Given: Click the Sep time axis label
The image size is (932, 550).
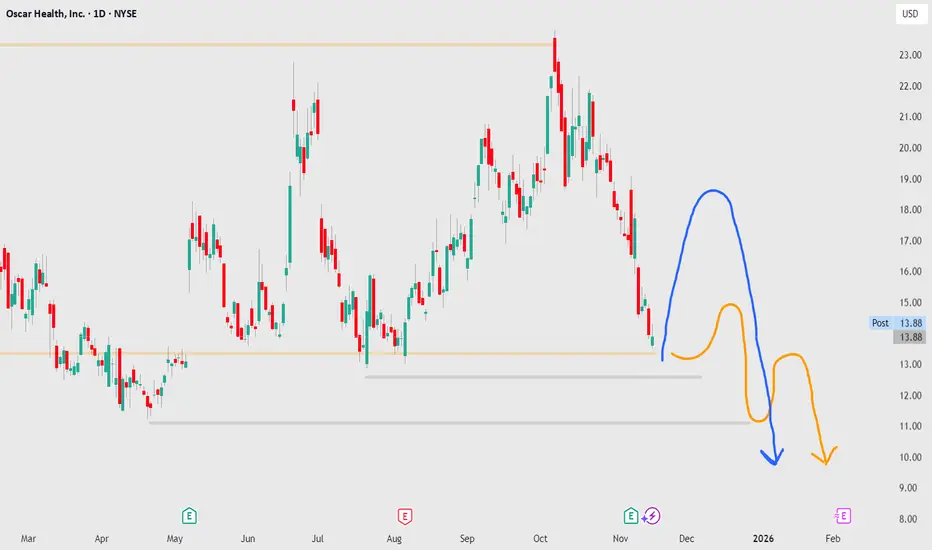Looking at the screenshot, I should point(467,539).
